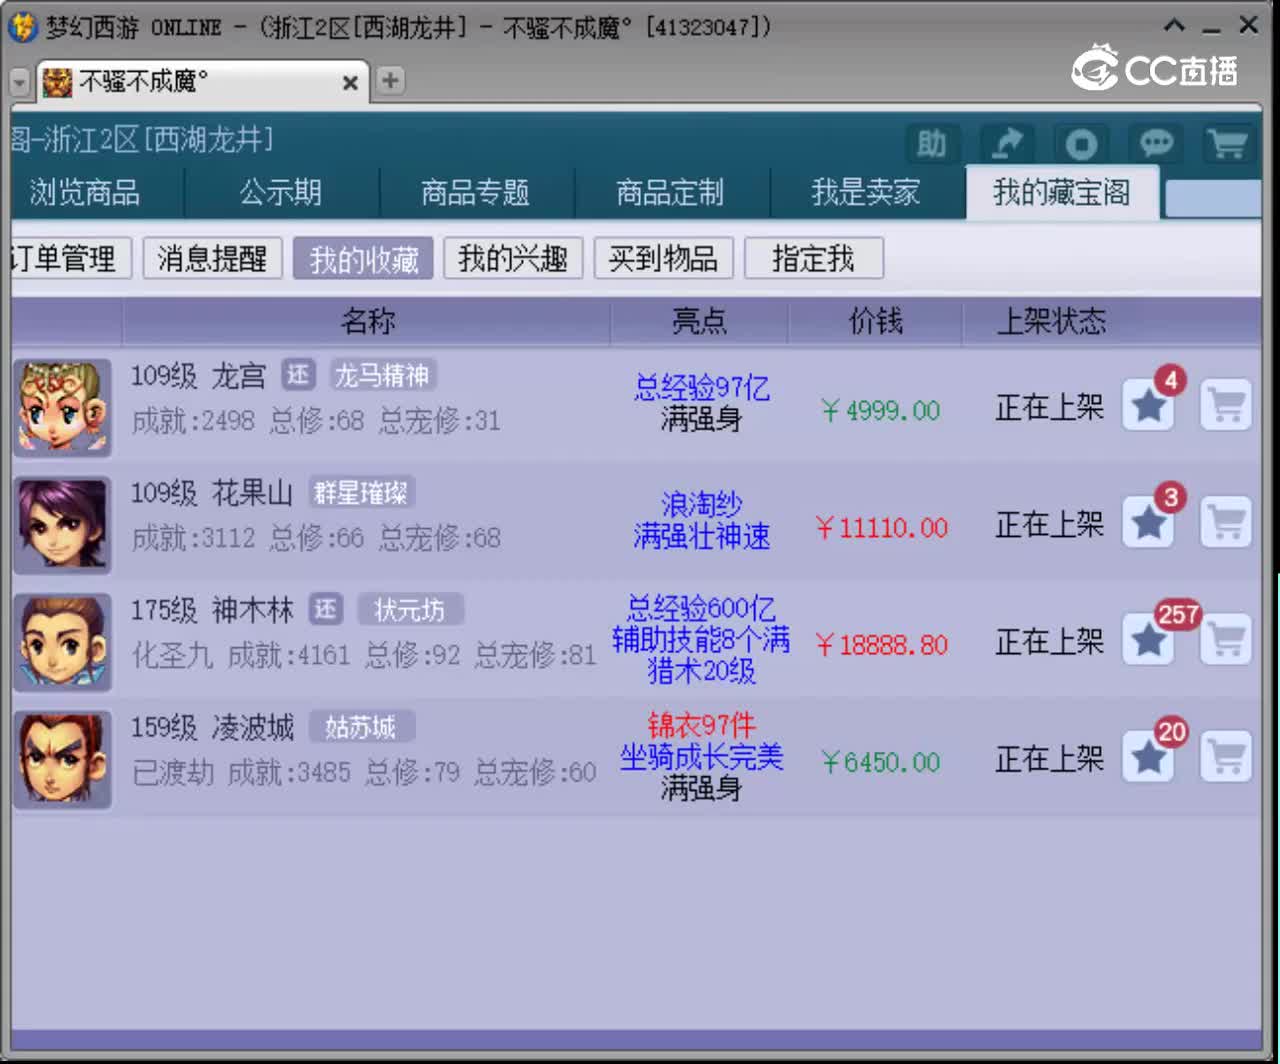Add 凌波城 listing to cart
Viewport: 1280px width, 1064px height.
click(x=1226, y=756)
